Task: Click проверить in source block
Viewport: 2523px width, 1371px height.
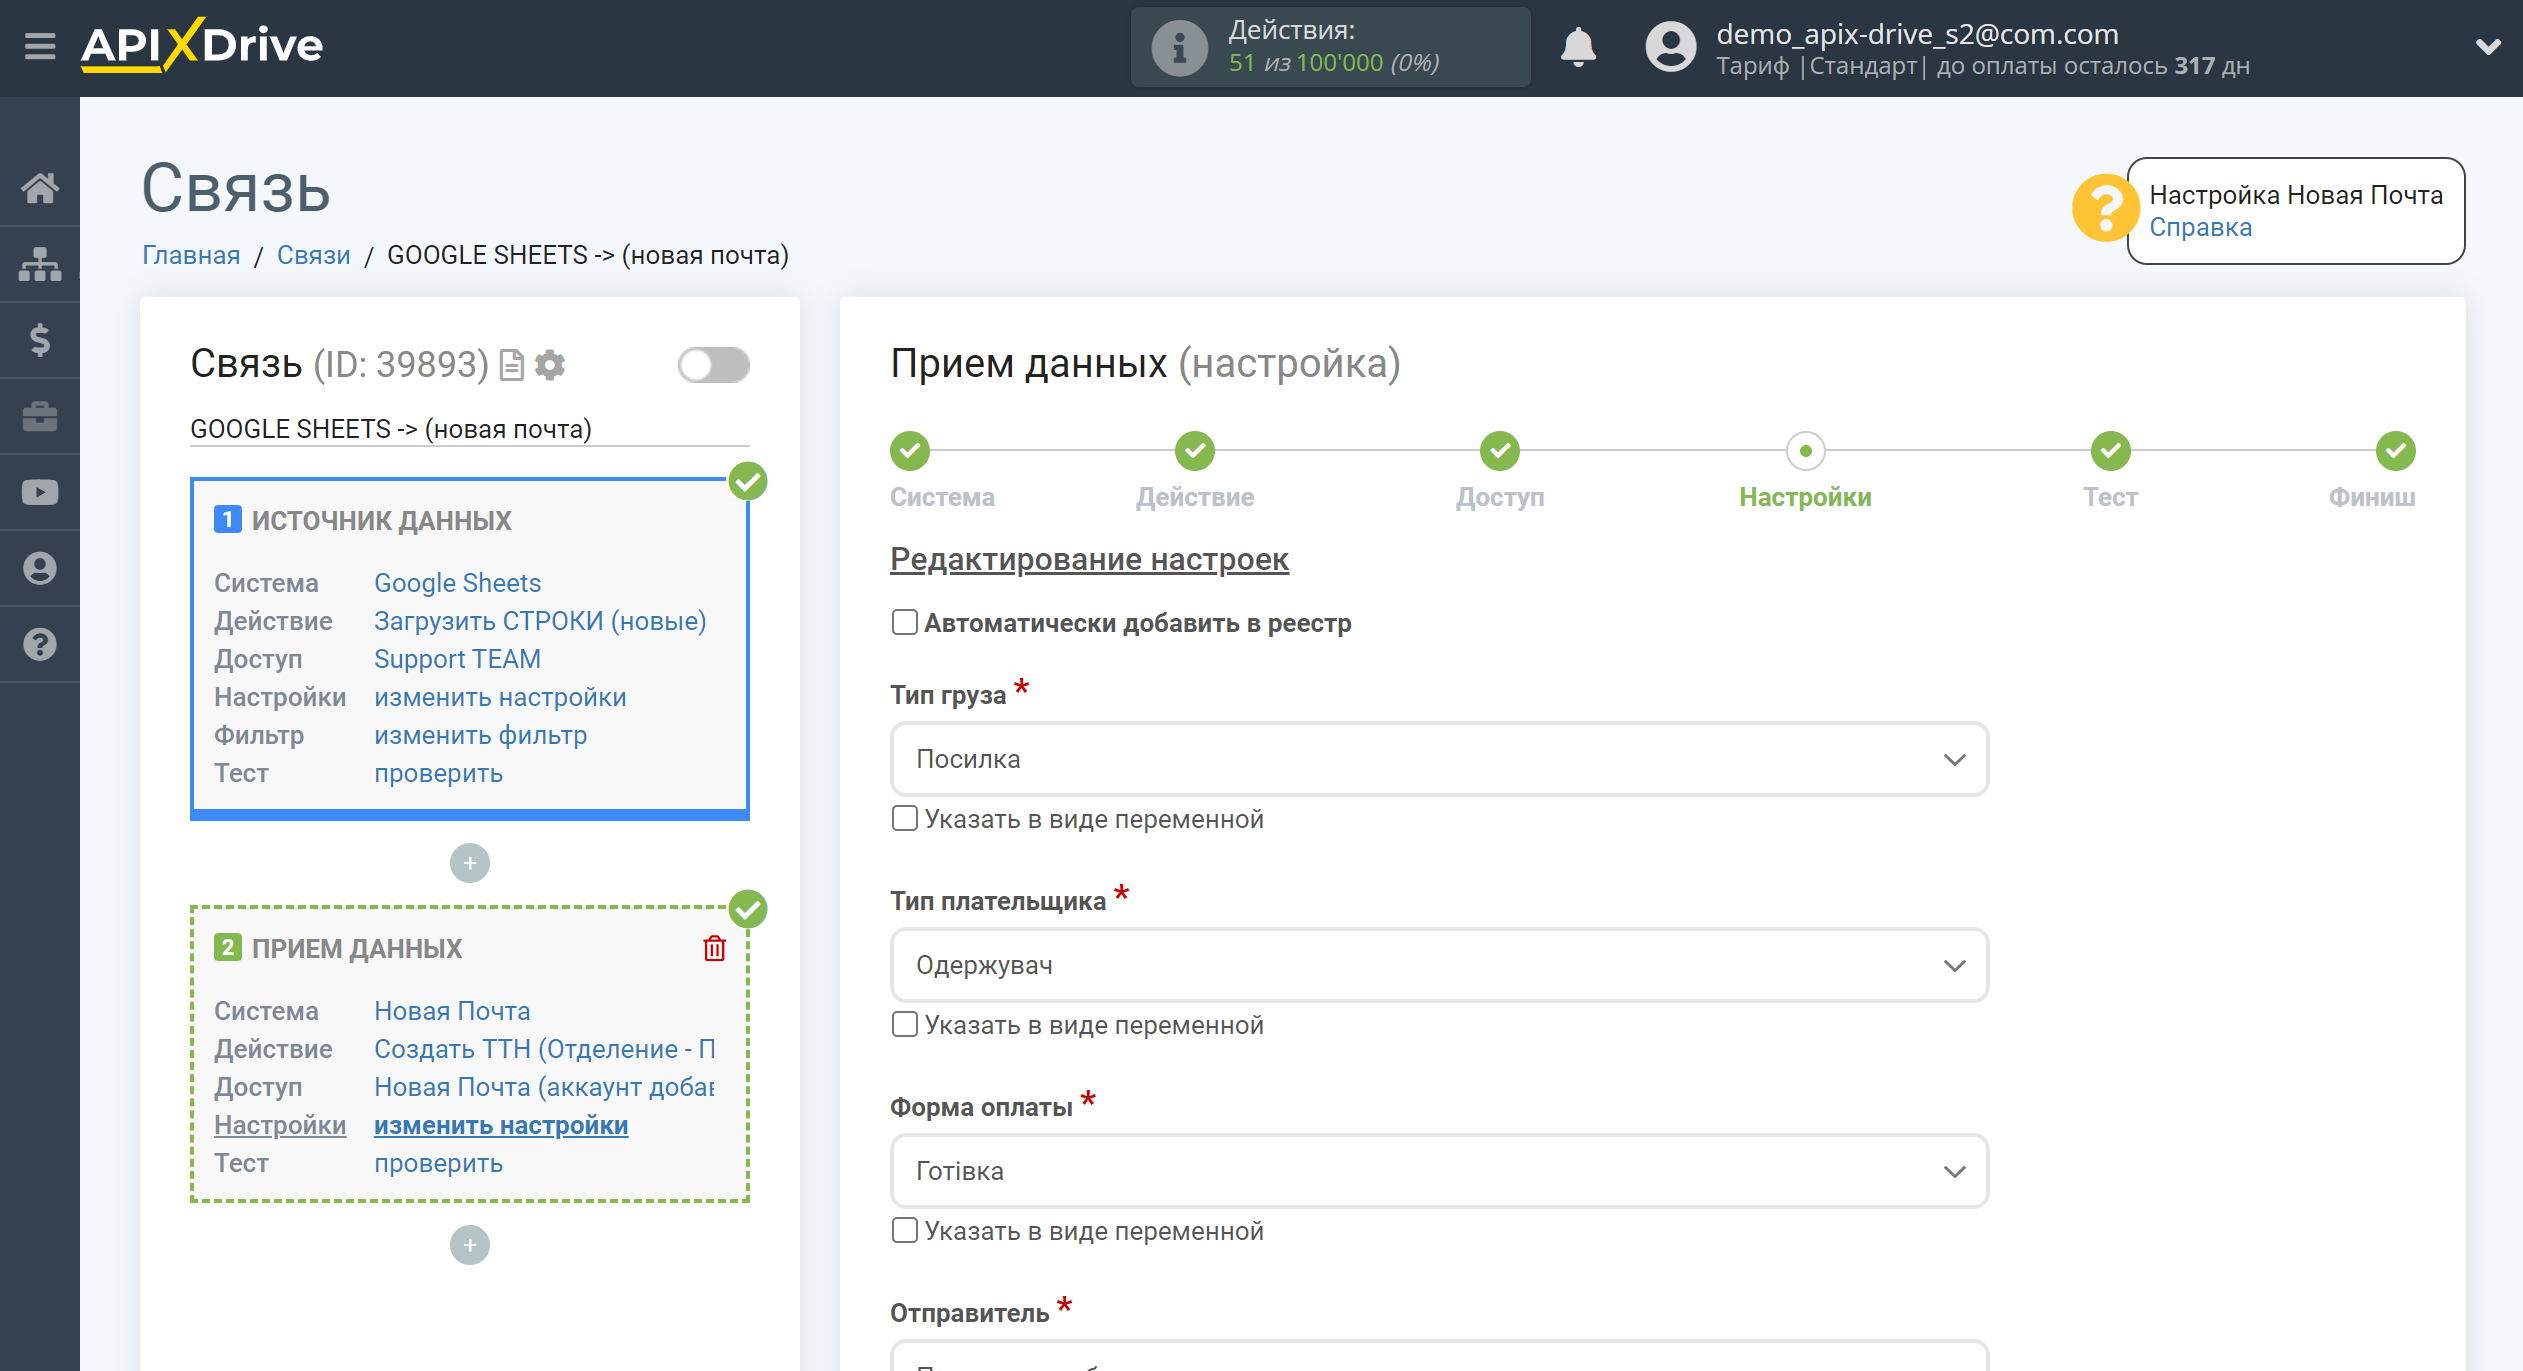Action: pos(438,773)
